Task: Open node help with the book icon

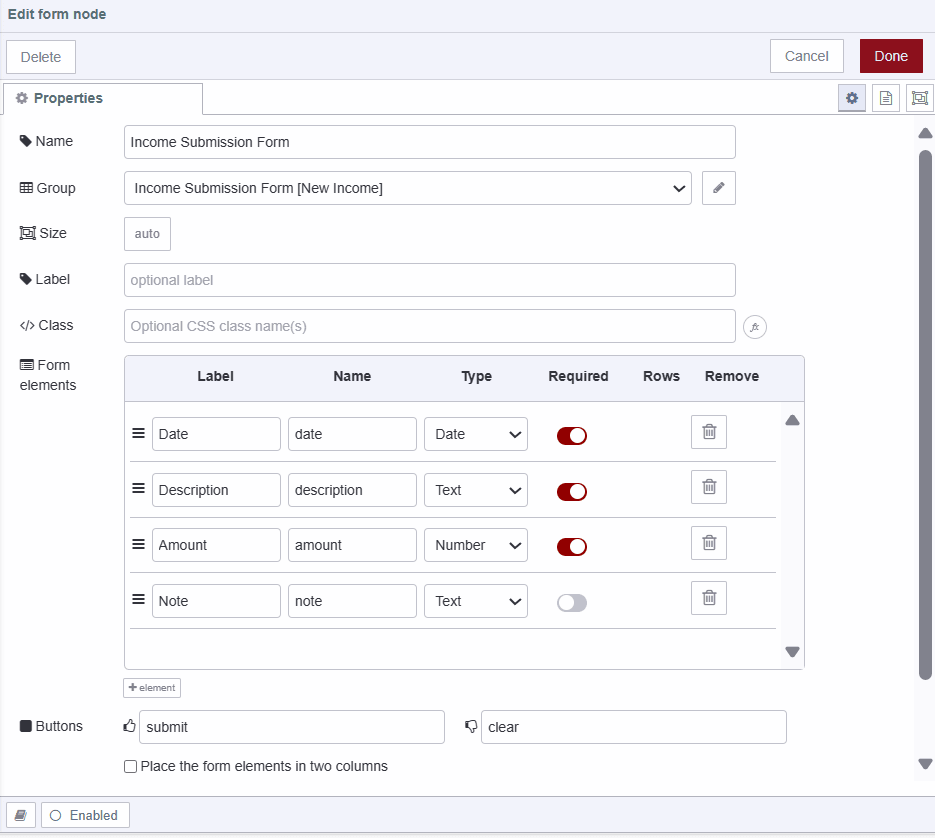Action: coord(886,98)
